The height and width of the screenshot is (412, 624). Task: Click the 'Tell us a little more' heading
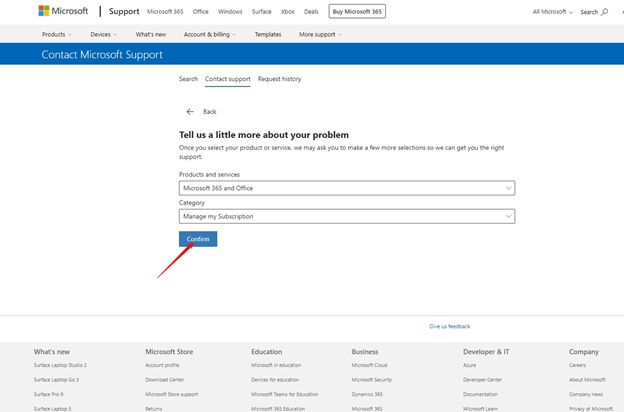click(264, 135)
